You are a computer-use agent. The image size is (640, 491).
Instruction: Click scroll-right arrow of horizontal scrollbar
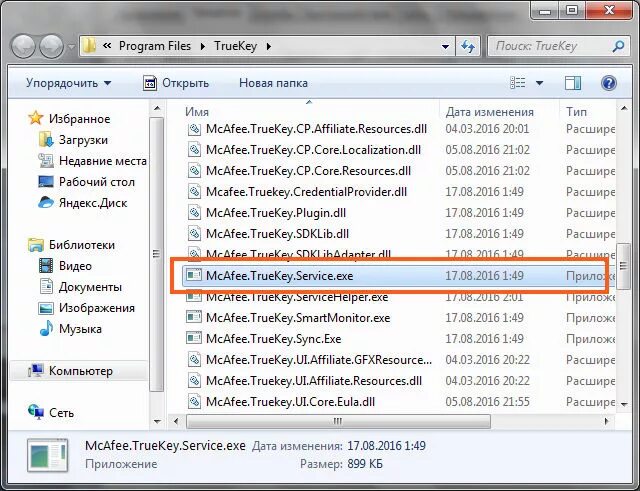(607, 421)
